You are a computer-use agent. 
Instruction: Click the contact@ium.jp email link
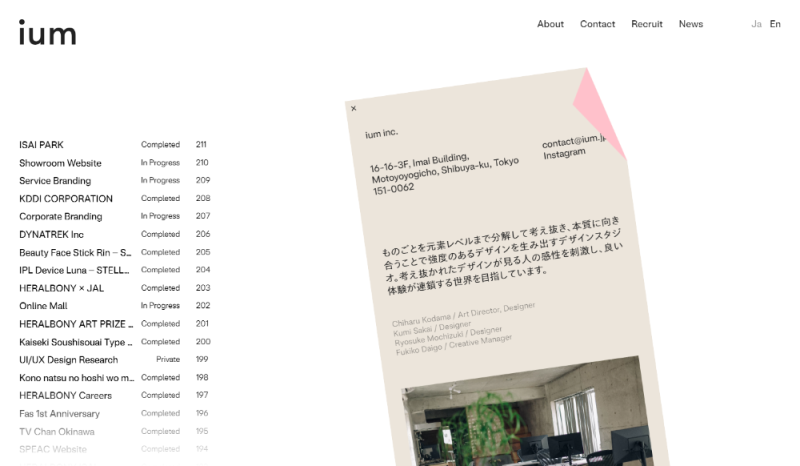click(573, 140)
